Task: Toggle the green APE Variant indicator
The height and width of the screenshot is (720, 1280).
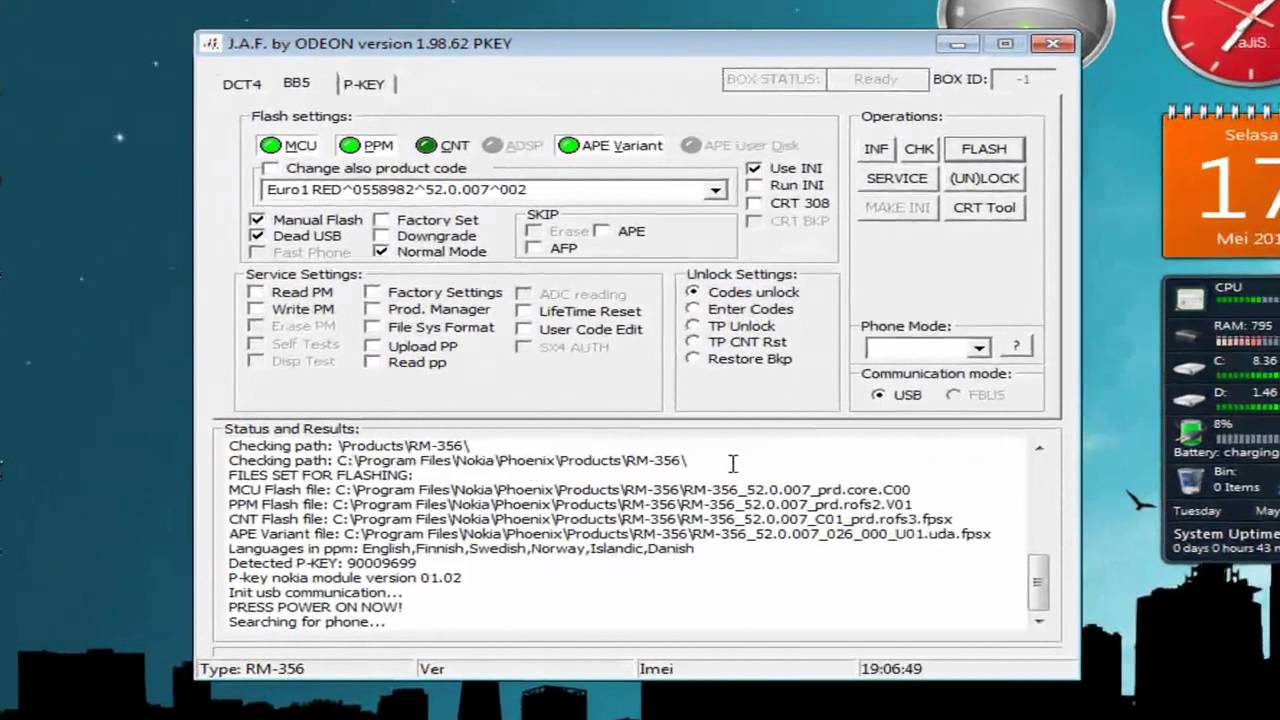Action: pyautogui.click(x=568, y=145)
